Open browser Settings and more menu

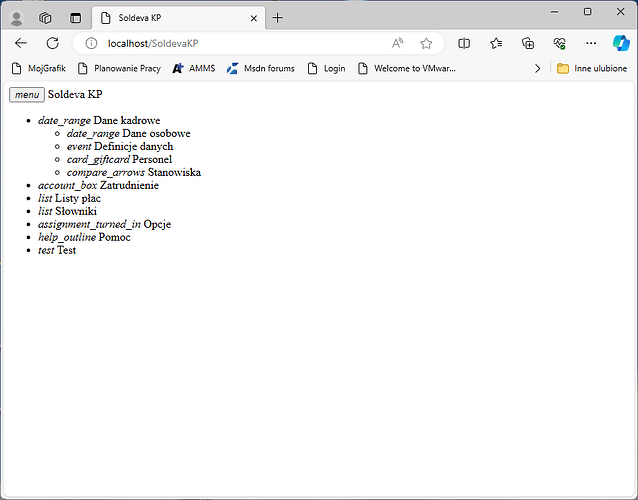pos(591,43)
